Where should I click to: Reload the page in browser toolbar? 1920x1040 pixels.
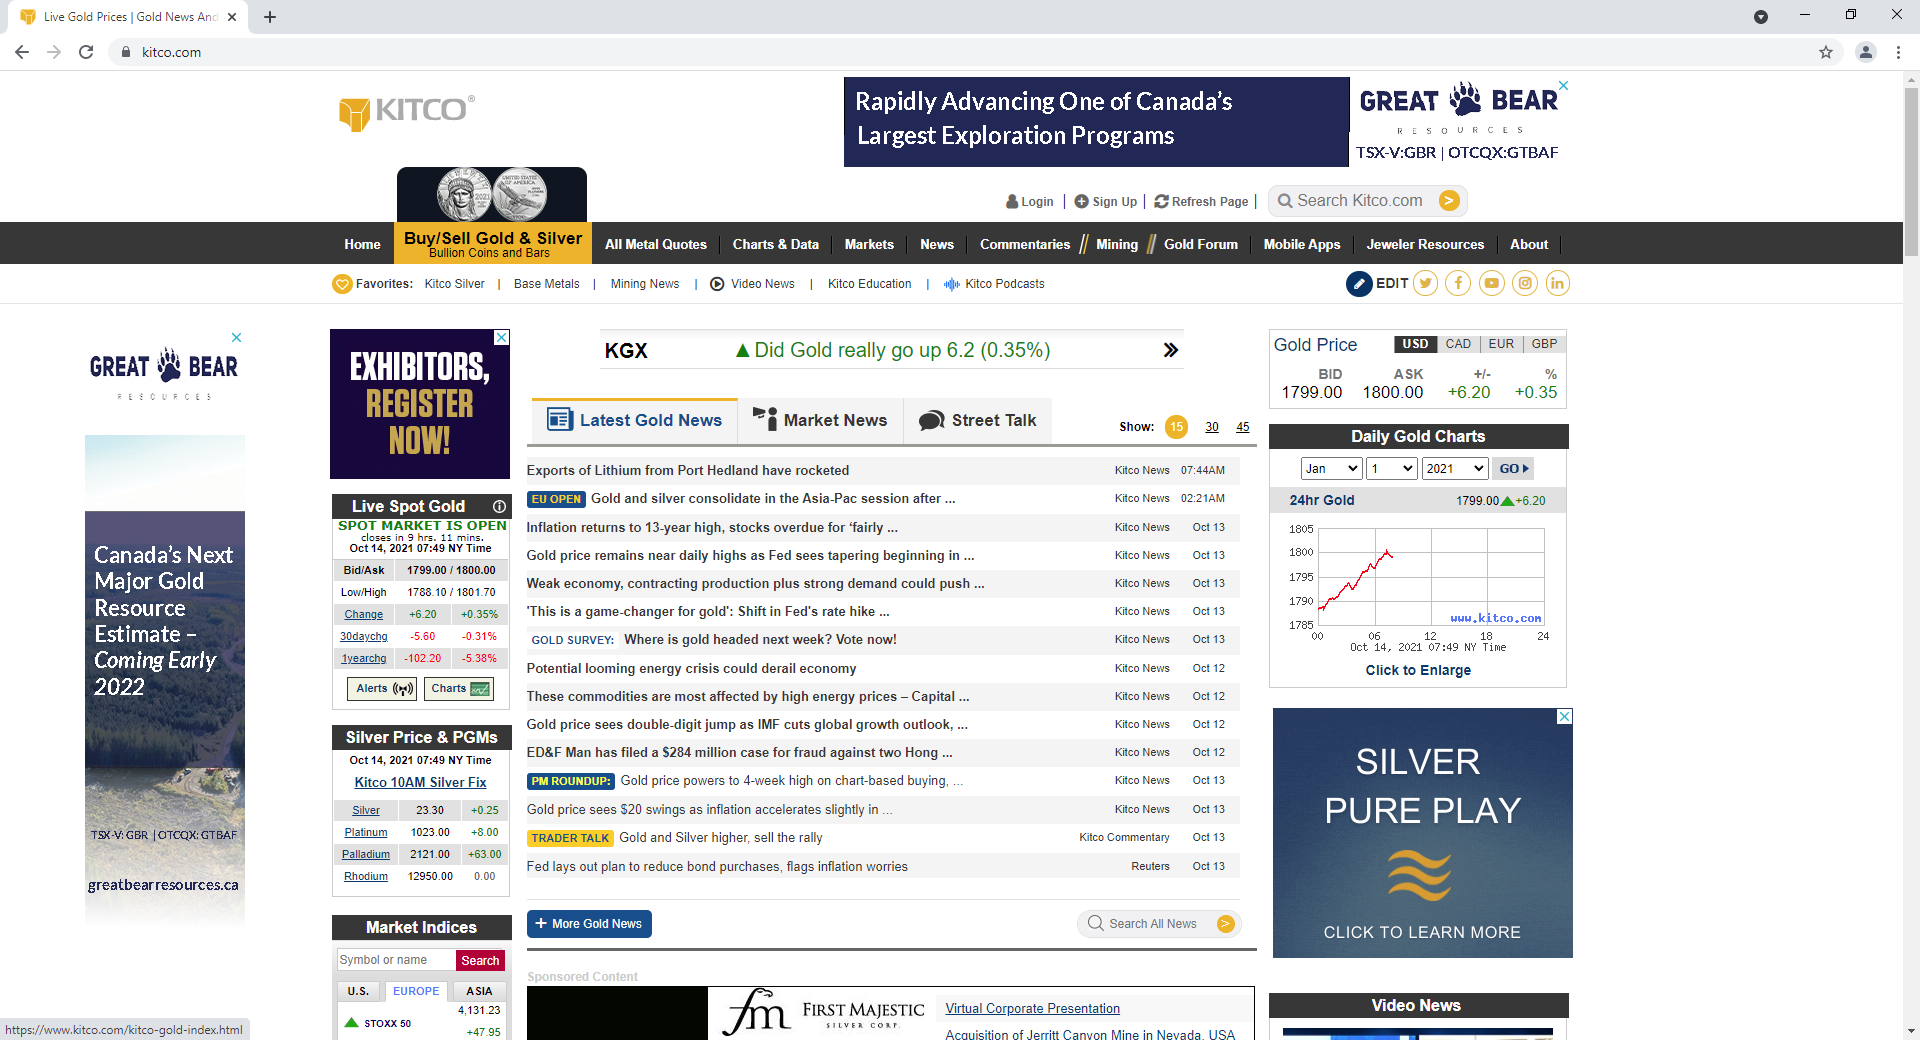tap(86, 52)
